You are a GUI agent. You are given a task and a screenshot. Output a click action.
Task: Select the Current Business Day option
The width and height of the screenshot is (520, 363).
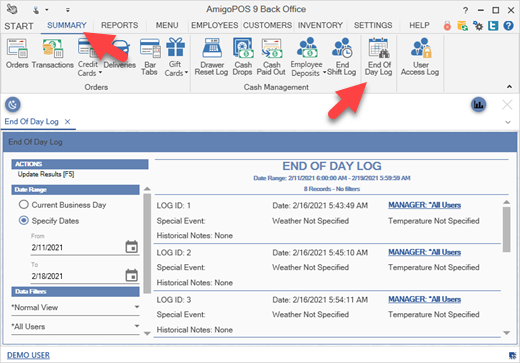tap(63, 205)
